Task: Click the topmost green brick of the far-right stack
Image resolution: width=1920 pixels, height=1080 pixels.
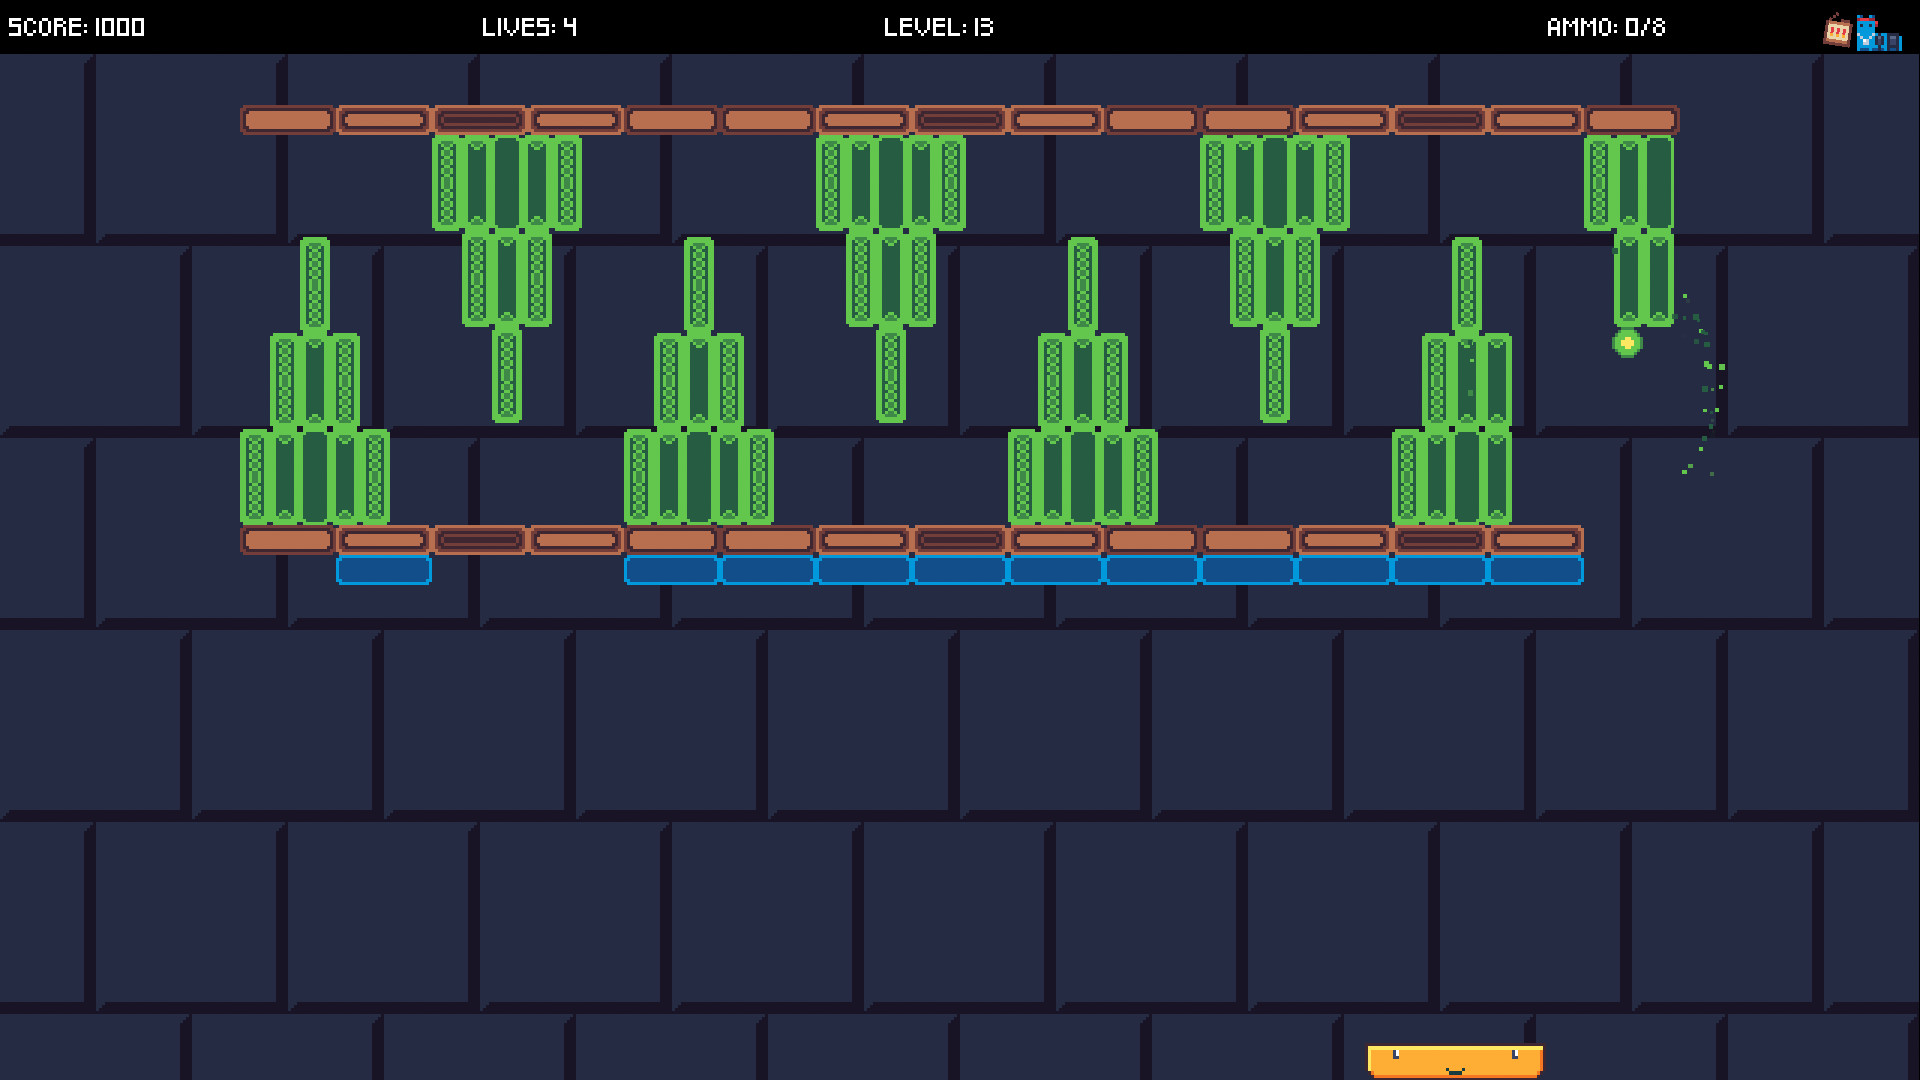Action: point(1628,185)
